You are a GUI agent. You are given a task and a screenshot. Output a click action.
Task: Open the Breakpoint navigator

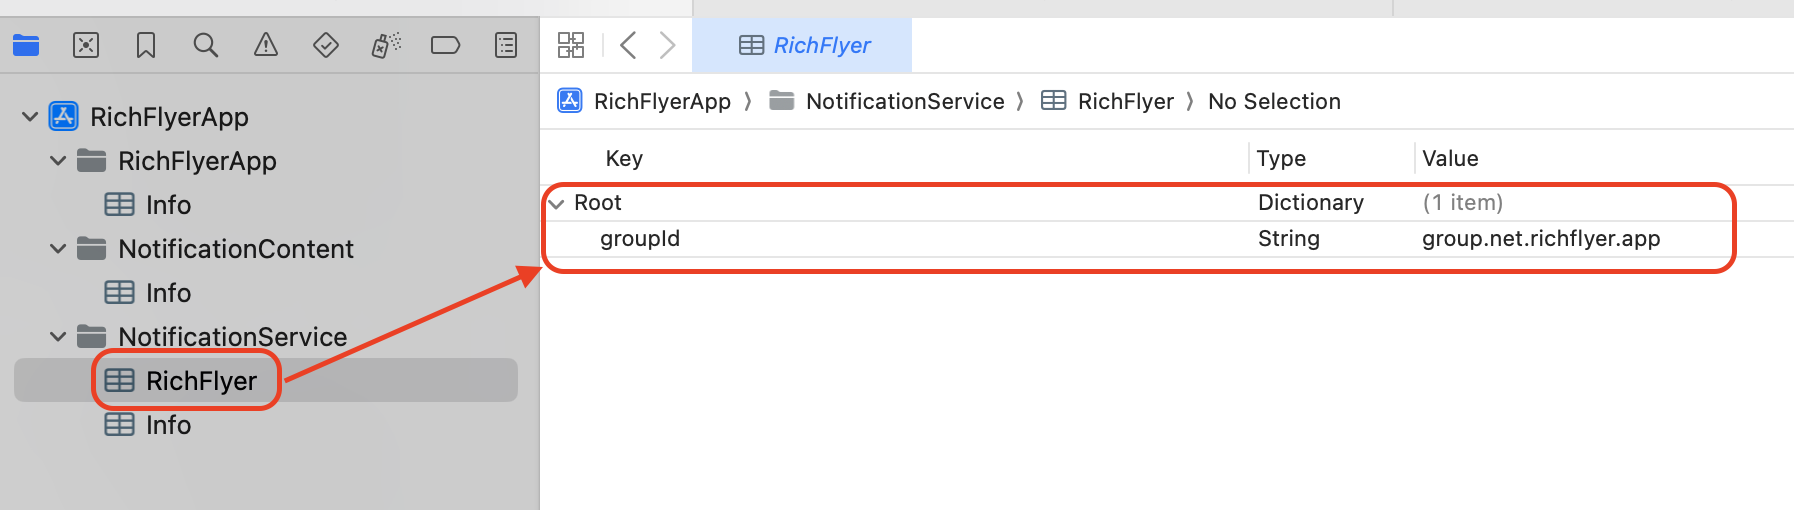point(445,45)
